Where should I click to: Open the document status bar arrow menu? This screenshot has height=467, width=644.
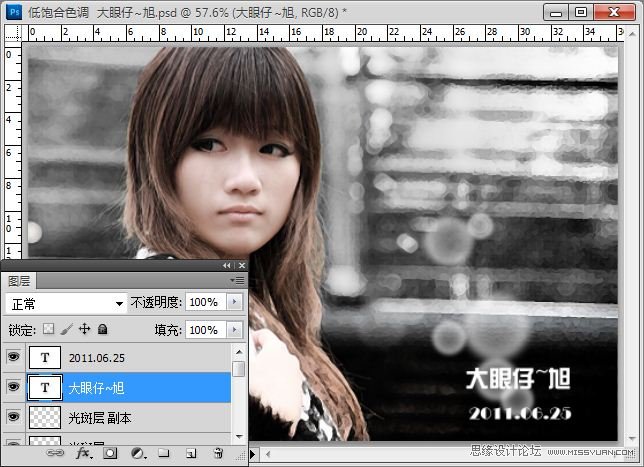(x=252, y=454)
